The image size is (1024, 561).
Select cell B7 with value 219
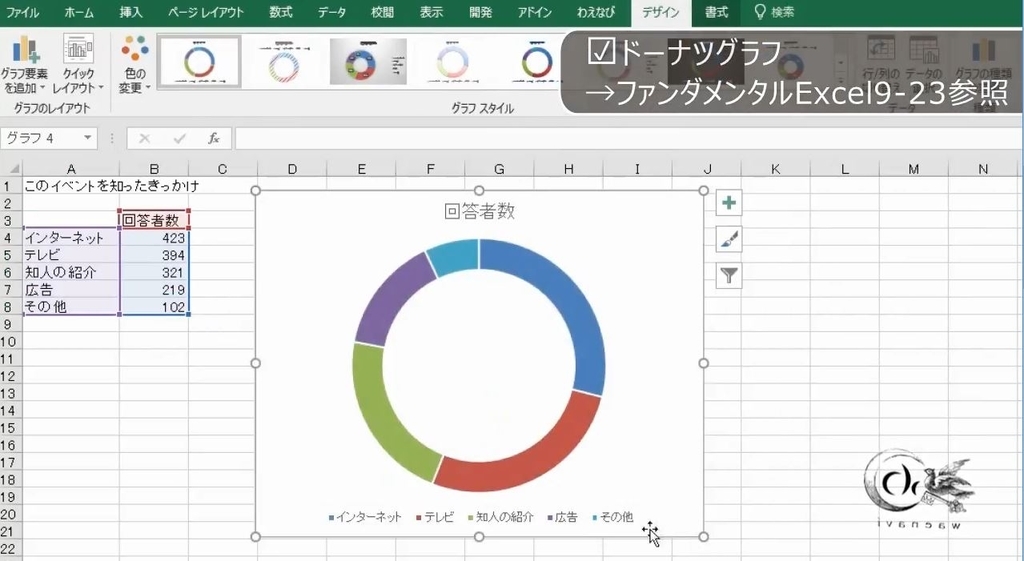click(154, 289)
